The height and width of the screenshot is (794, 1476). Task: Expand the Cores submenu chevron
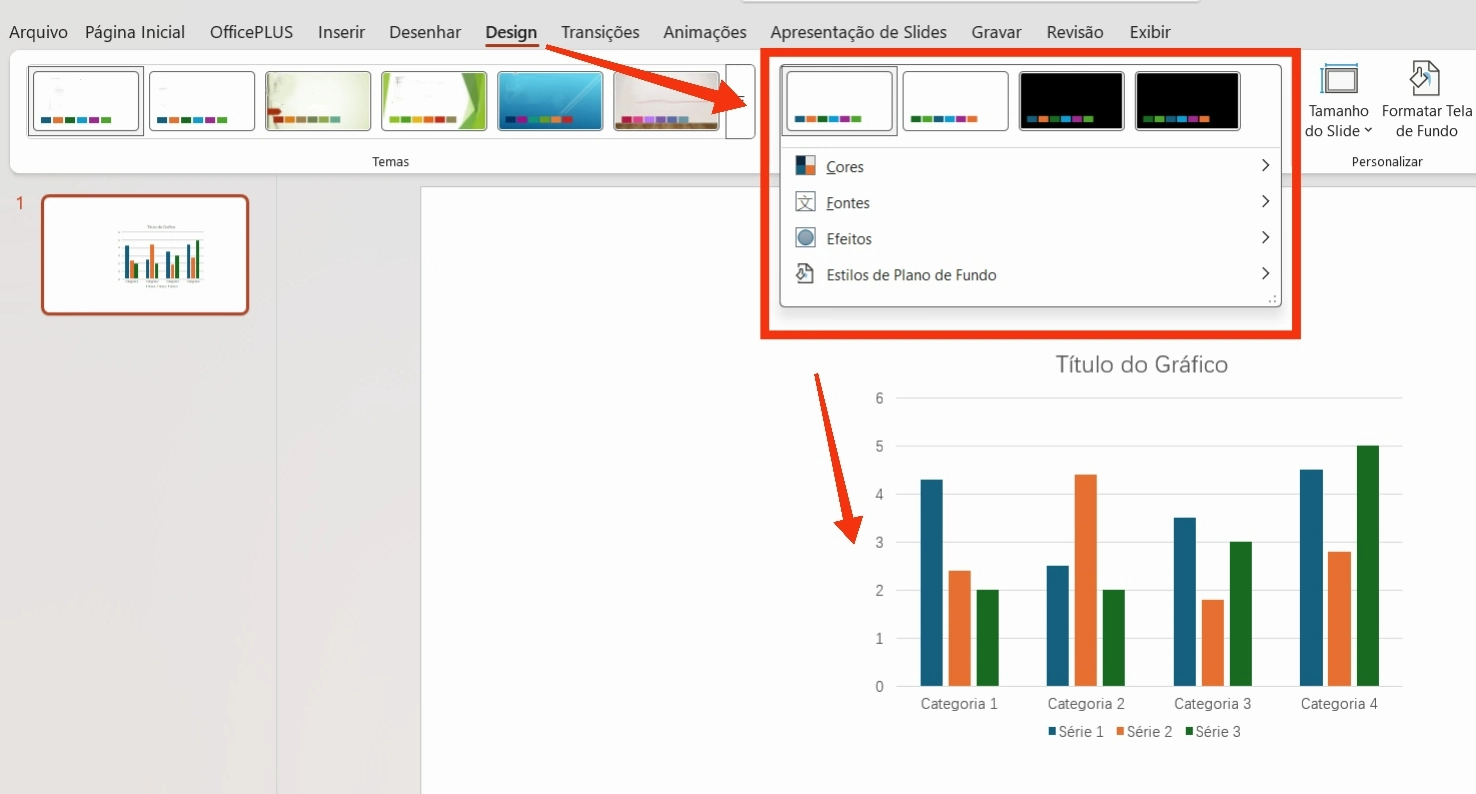pos(1265,166)
